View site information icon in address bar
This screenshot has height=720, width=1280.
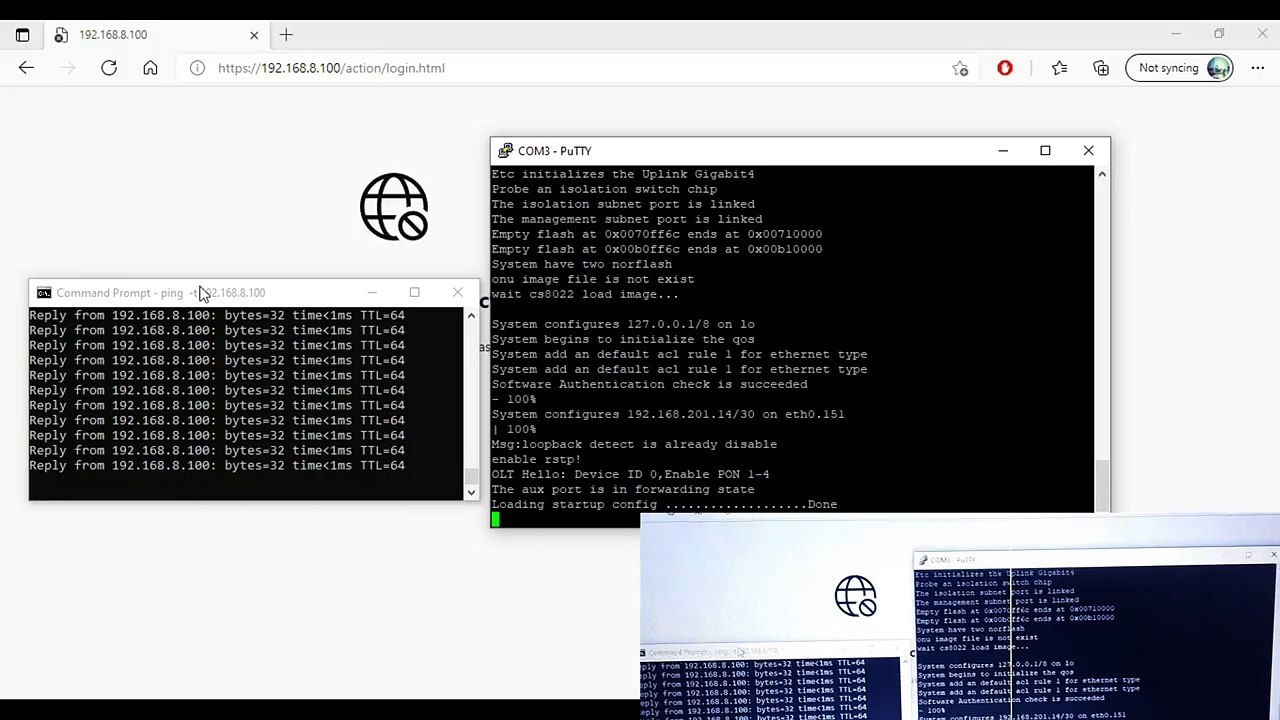(x=197, y=68)
